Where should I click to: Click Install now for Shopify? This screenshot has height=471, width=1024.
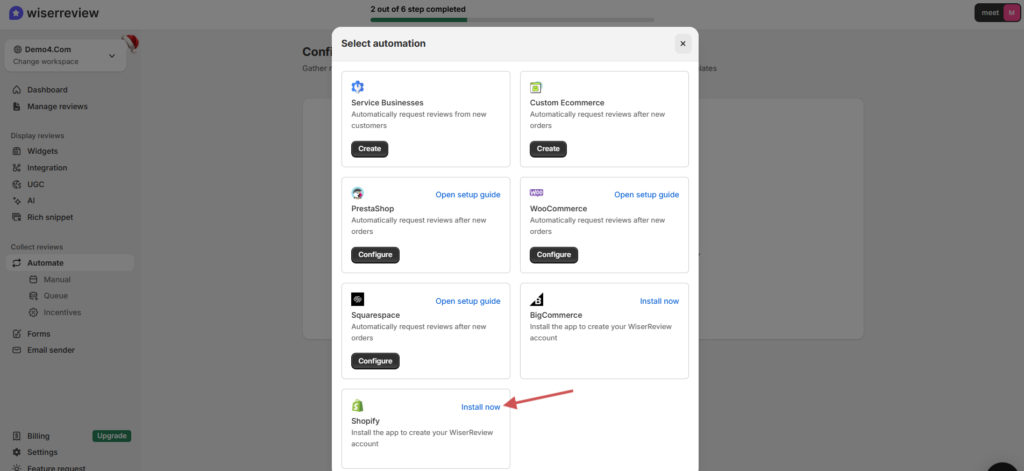tap(480, 407)
